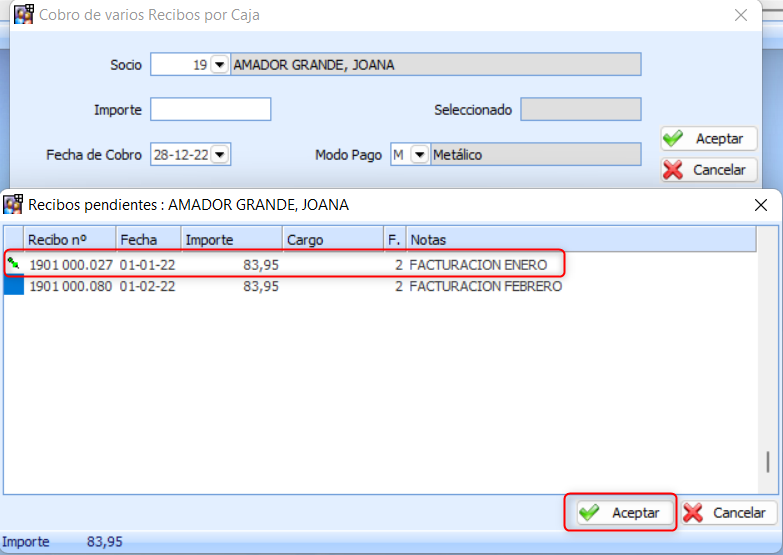Click the green pencil icon on first receipt row
Image resolution: width=783 pixels, height=555 pixels.
click(x=13, y=264)
